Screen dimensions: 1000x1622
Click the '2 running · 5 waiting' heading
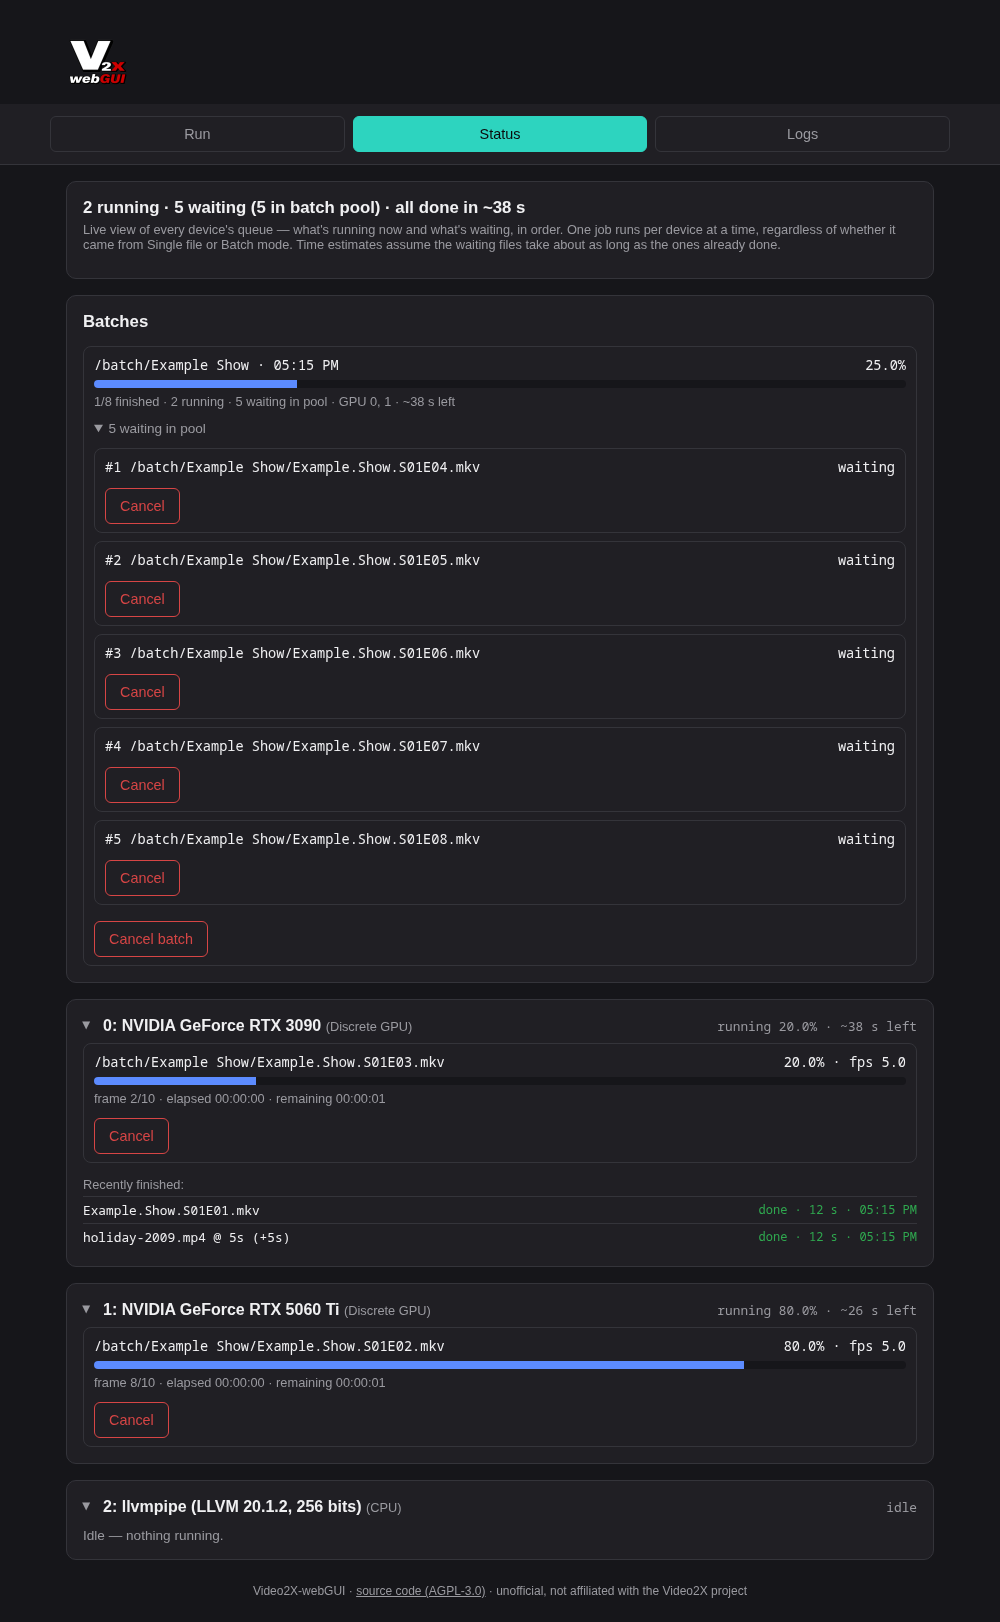coord(304,207)
